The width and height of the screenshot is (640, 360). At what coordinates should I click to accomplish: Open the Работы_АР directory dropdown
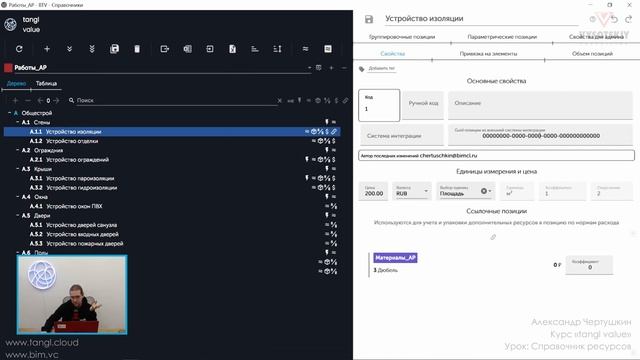point(309,68)
